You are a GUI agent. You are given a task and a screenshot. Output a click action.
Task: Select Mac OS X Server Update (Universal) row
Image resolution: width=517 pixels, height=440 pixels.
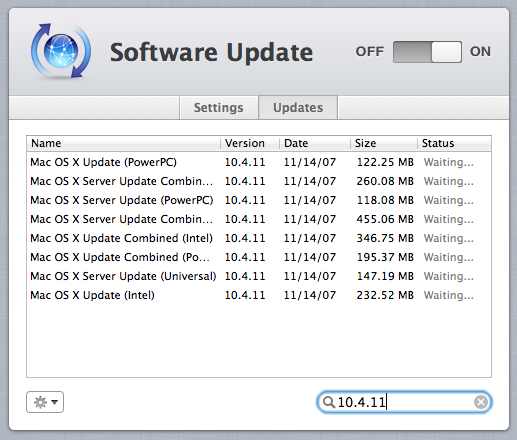[x=259, y=276]
